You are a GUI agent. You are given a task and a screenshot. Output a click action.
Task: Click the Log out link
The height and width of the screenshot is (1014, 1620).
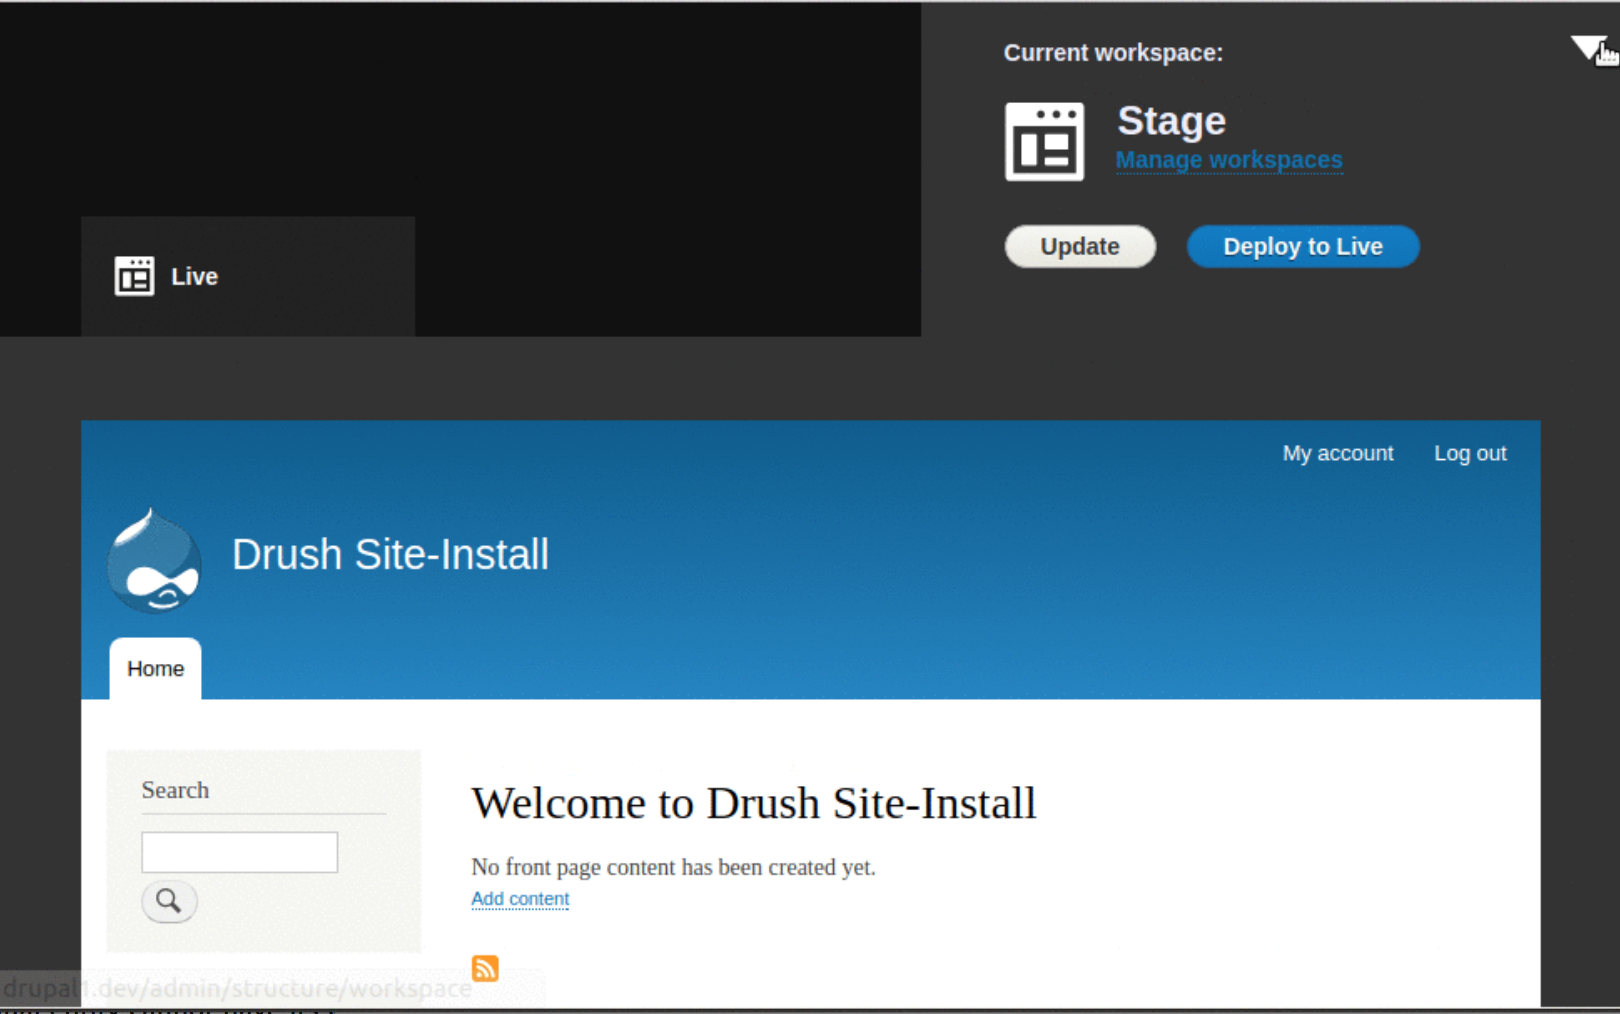click(x=1470, y=453)
